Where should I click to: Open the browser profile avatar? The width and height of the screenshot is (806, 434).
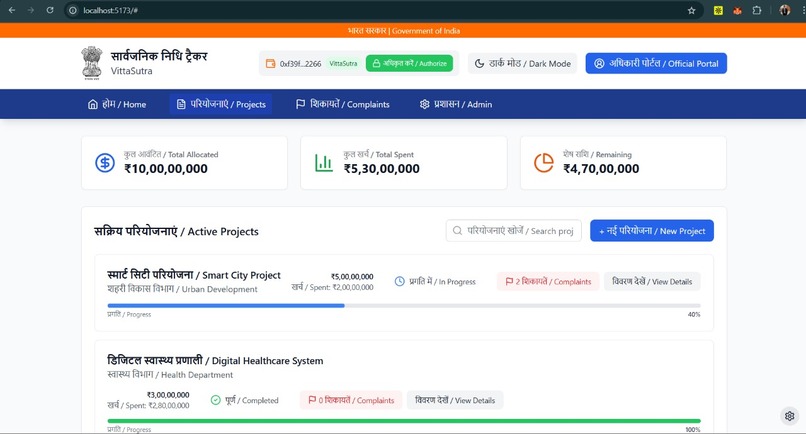[x=784, y=10]
